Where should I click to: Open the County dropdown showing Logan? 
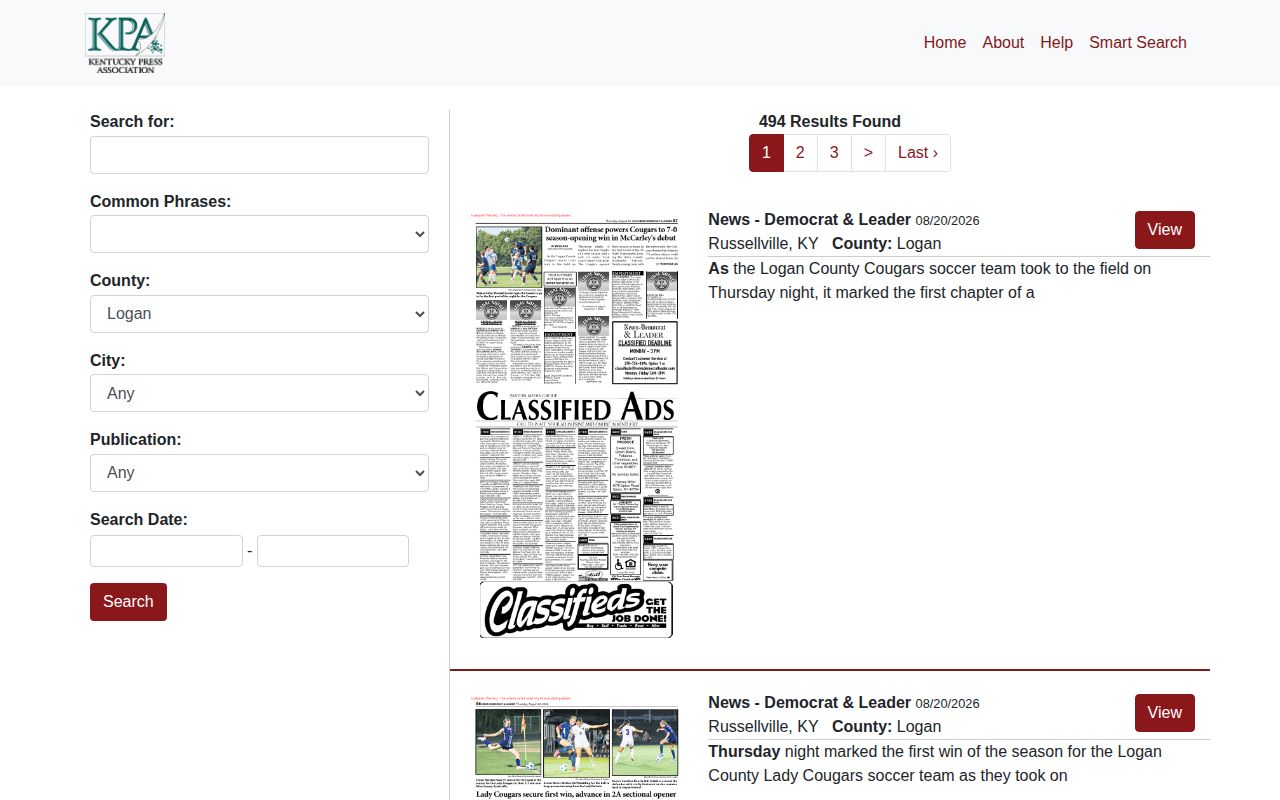[259, 314]
